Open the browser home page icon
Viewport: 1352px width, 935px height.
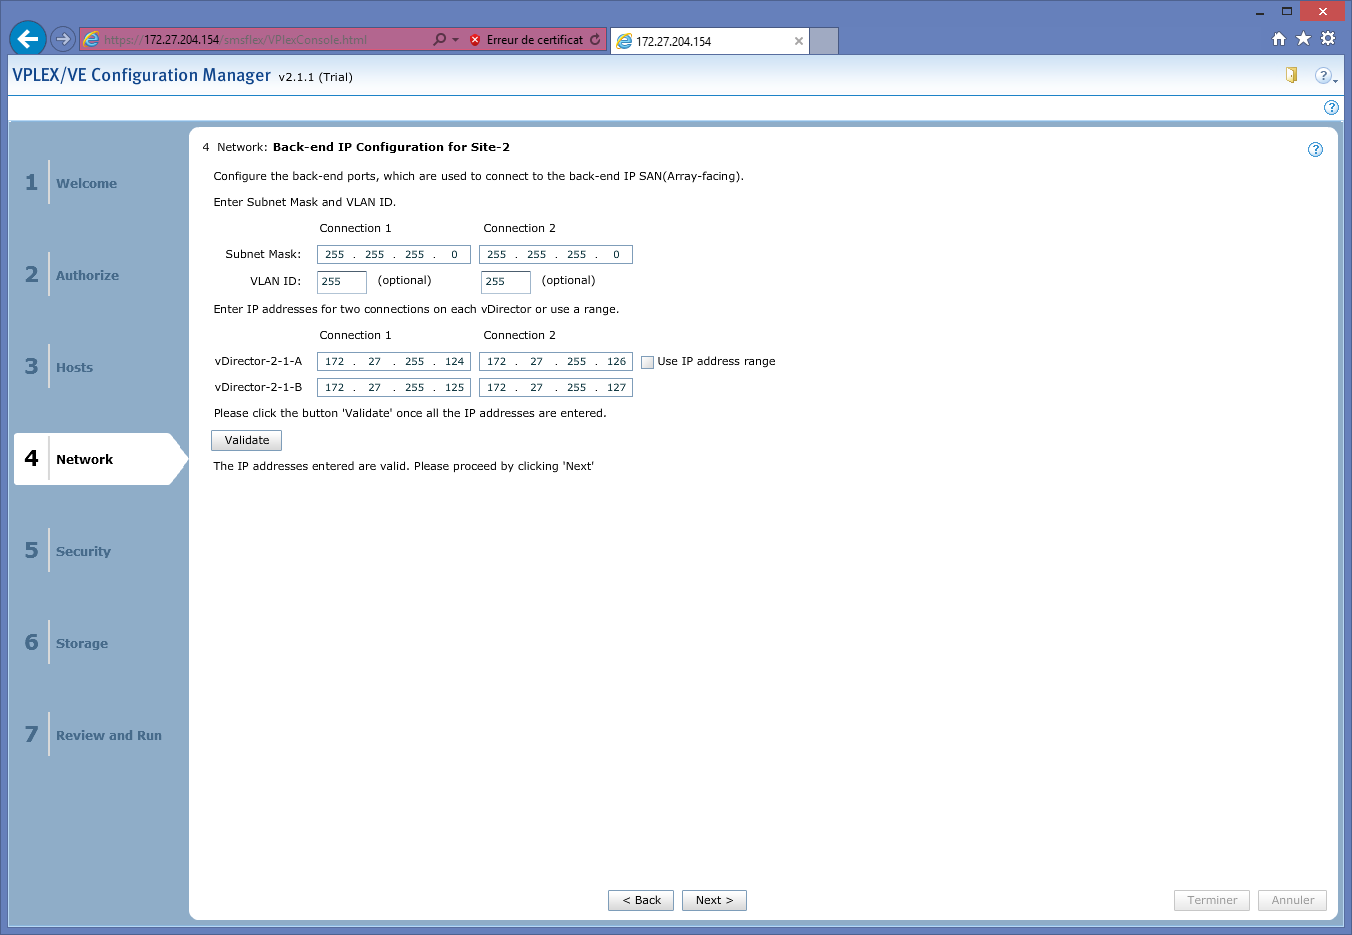[1278, 39]
